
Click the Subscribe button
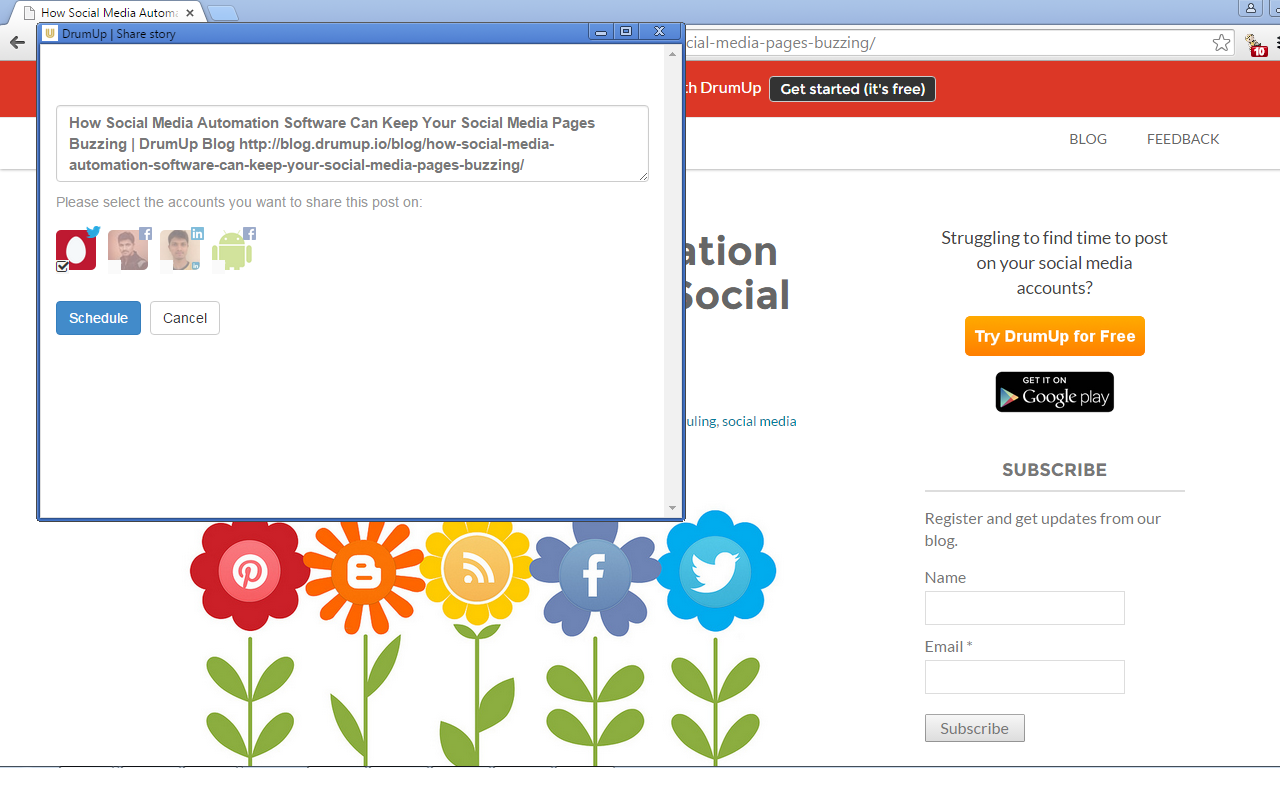tap(975, 728)
